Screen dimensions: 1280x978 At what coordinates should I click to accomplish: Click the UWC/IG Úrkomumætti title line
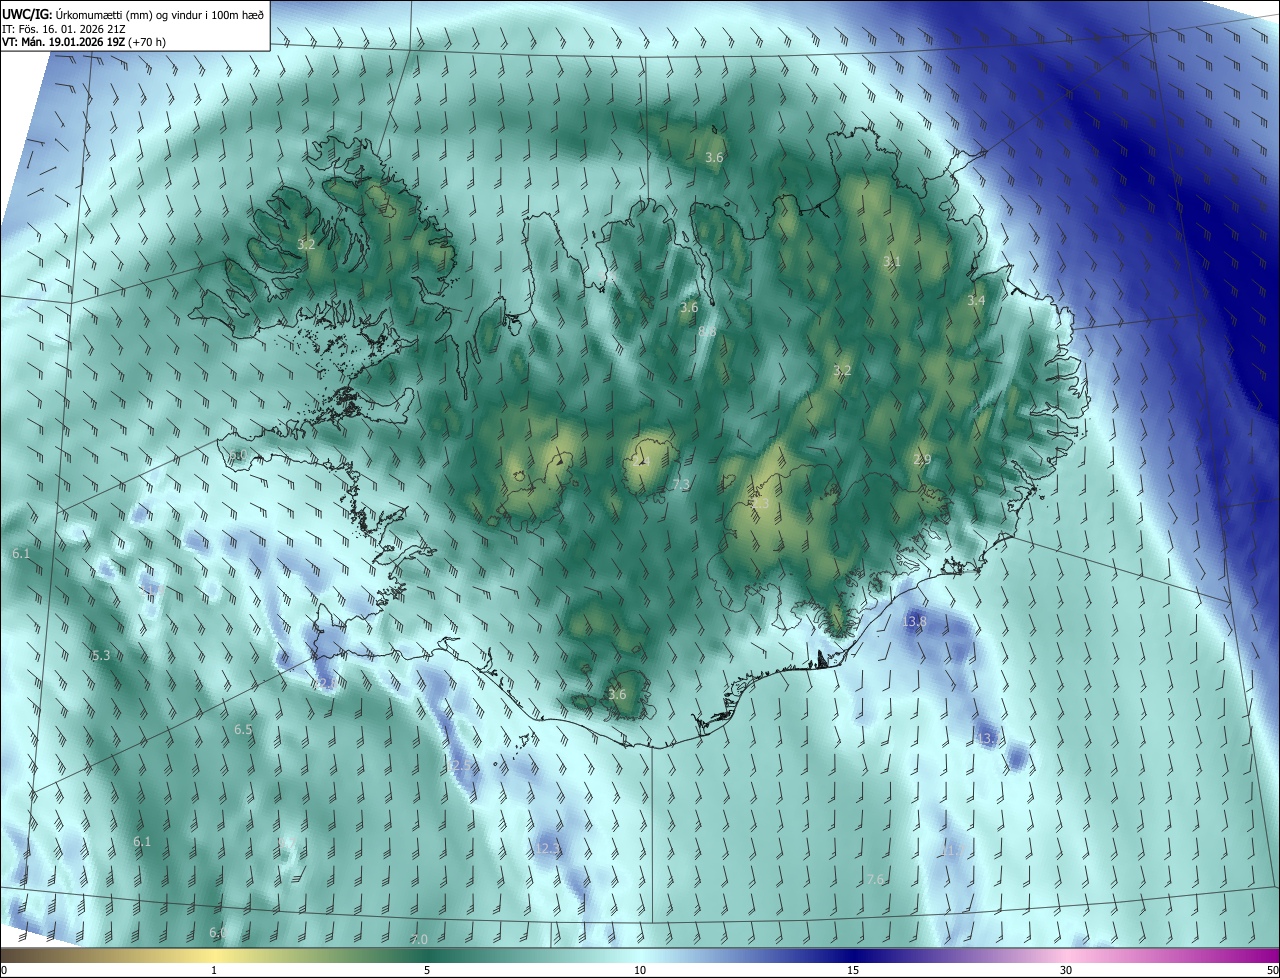pyautogui.click(x=133, y=14)
